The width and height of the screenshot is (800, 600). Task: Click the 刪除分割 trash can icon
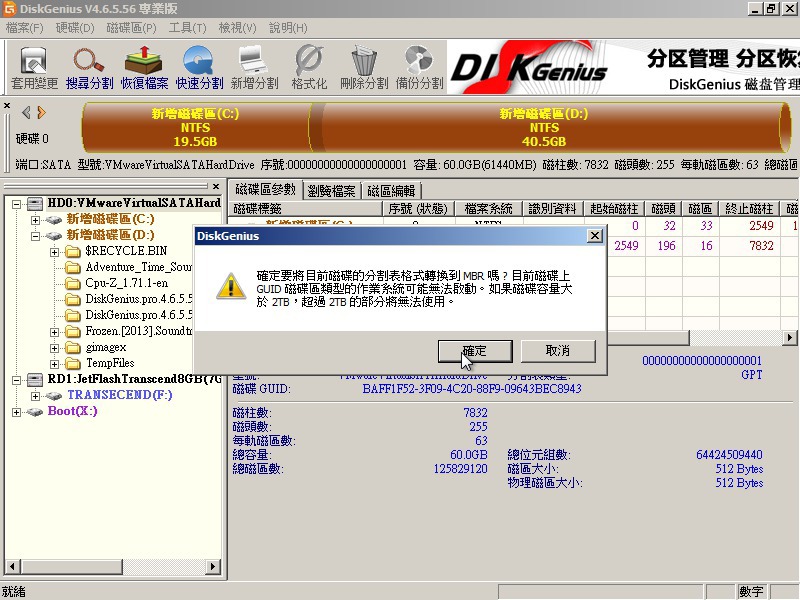click(x=363, y=67)
